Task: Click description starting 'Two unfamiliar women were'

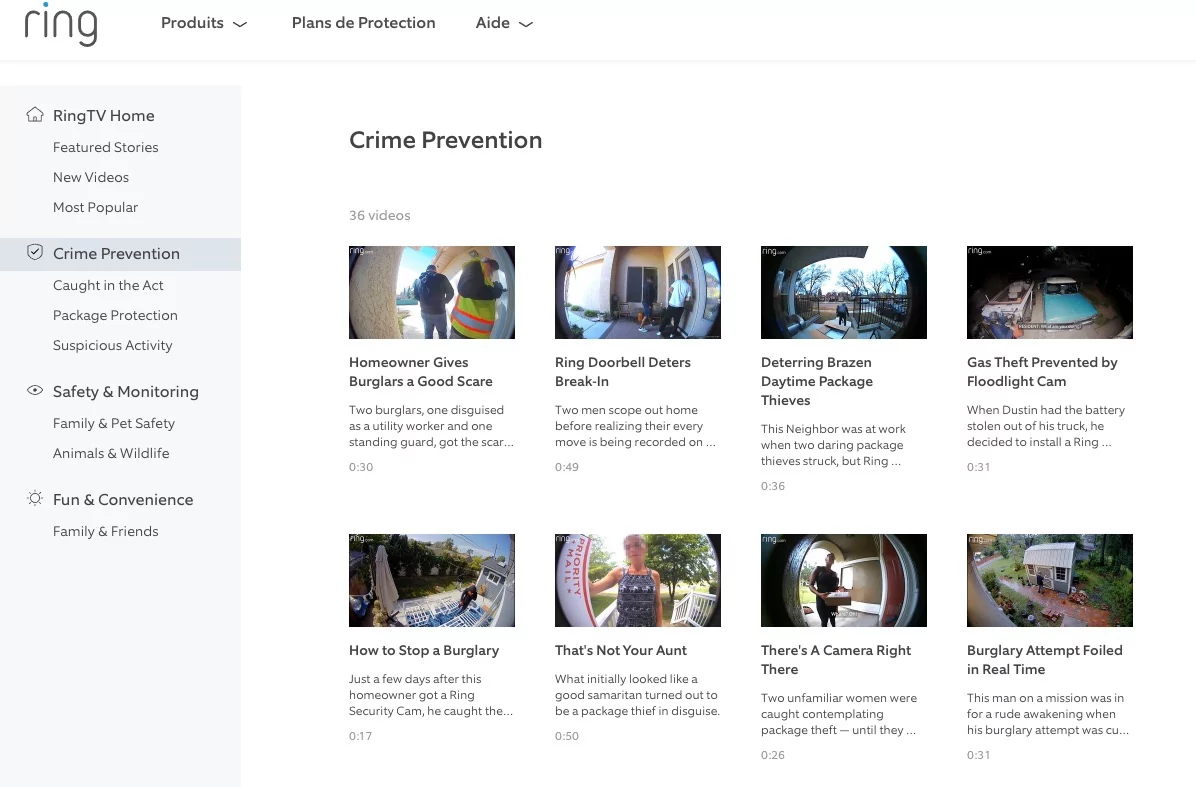Action: click(839, 715)
